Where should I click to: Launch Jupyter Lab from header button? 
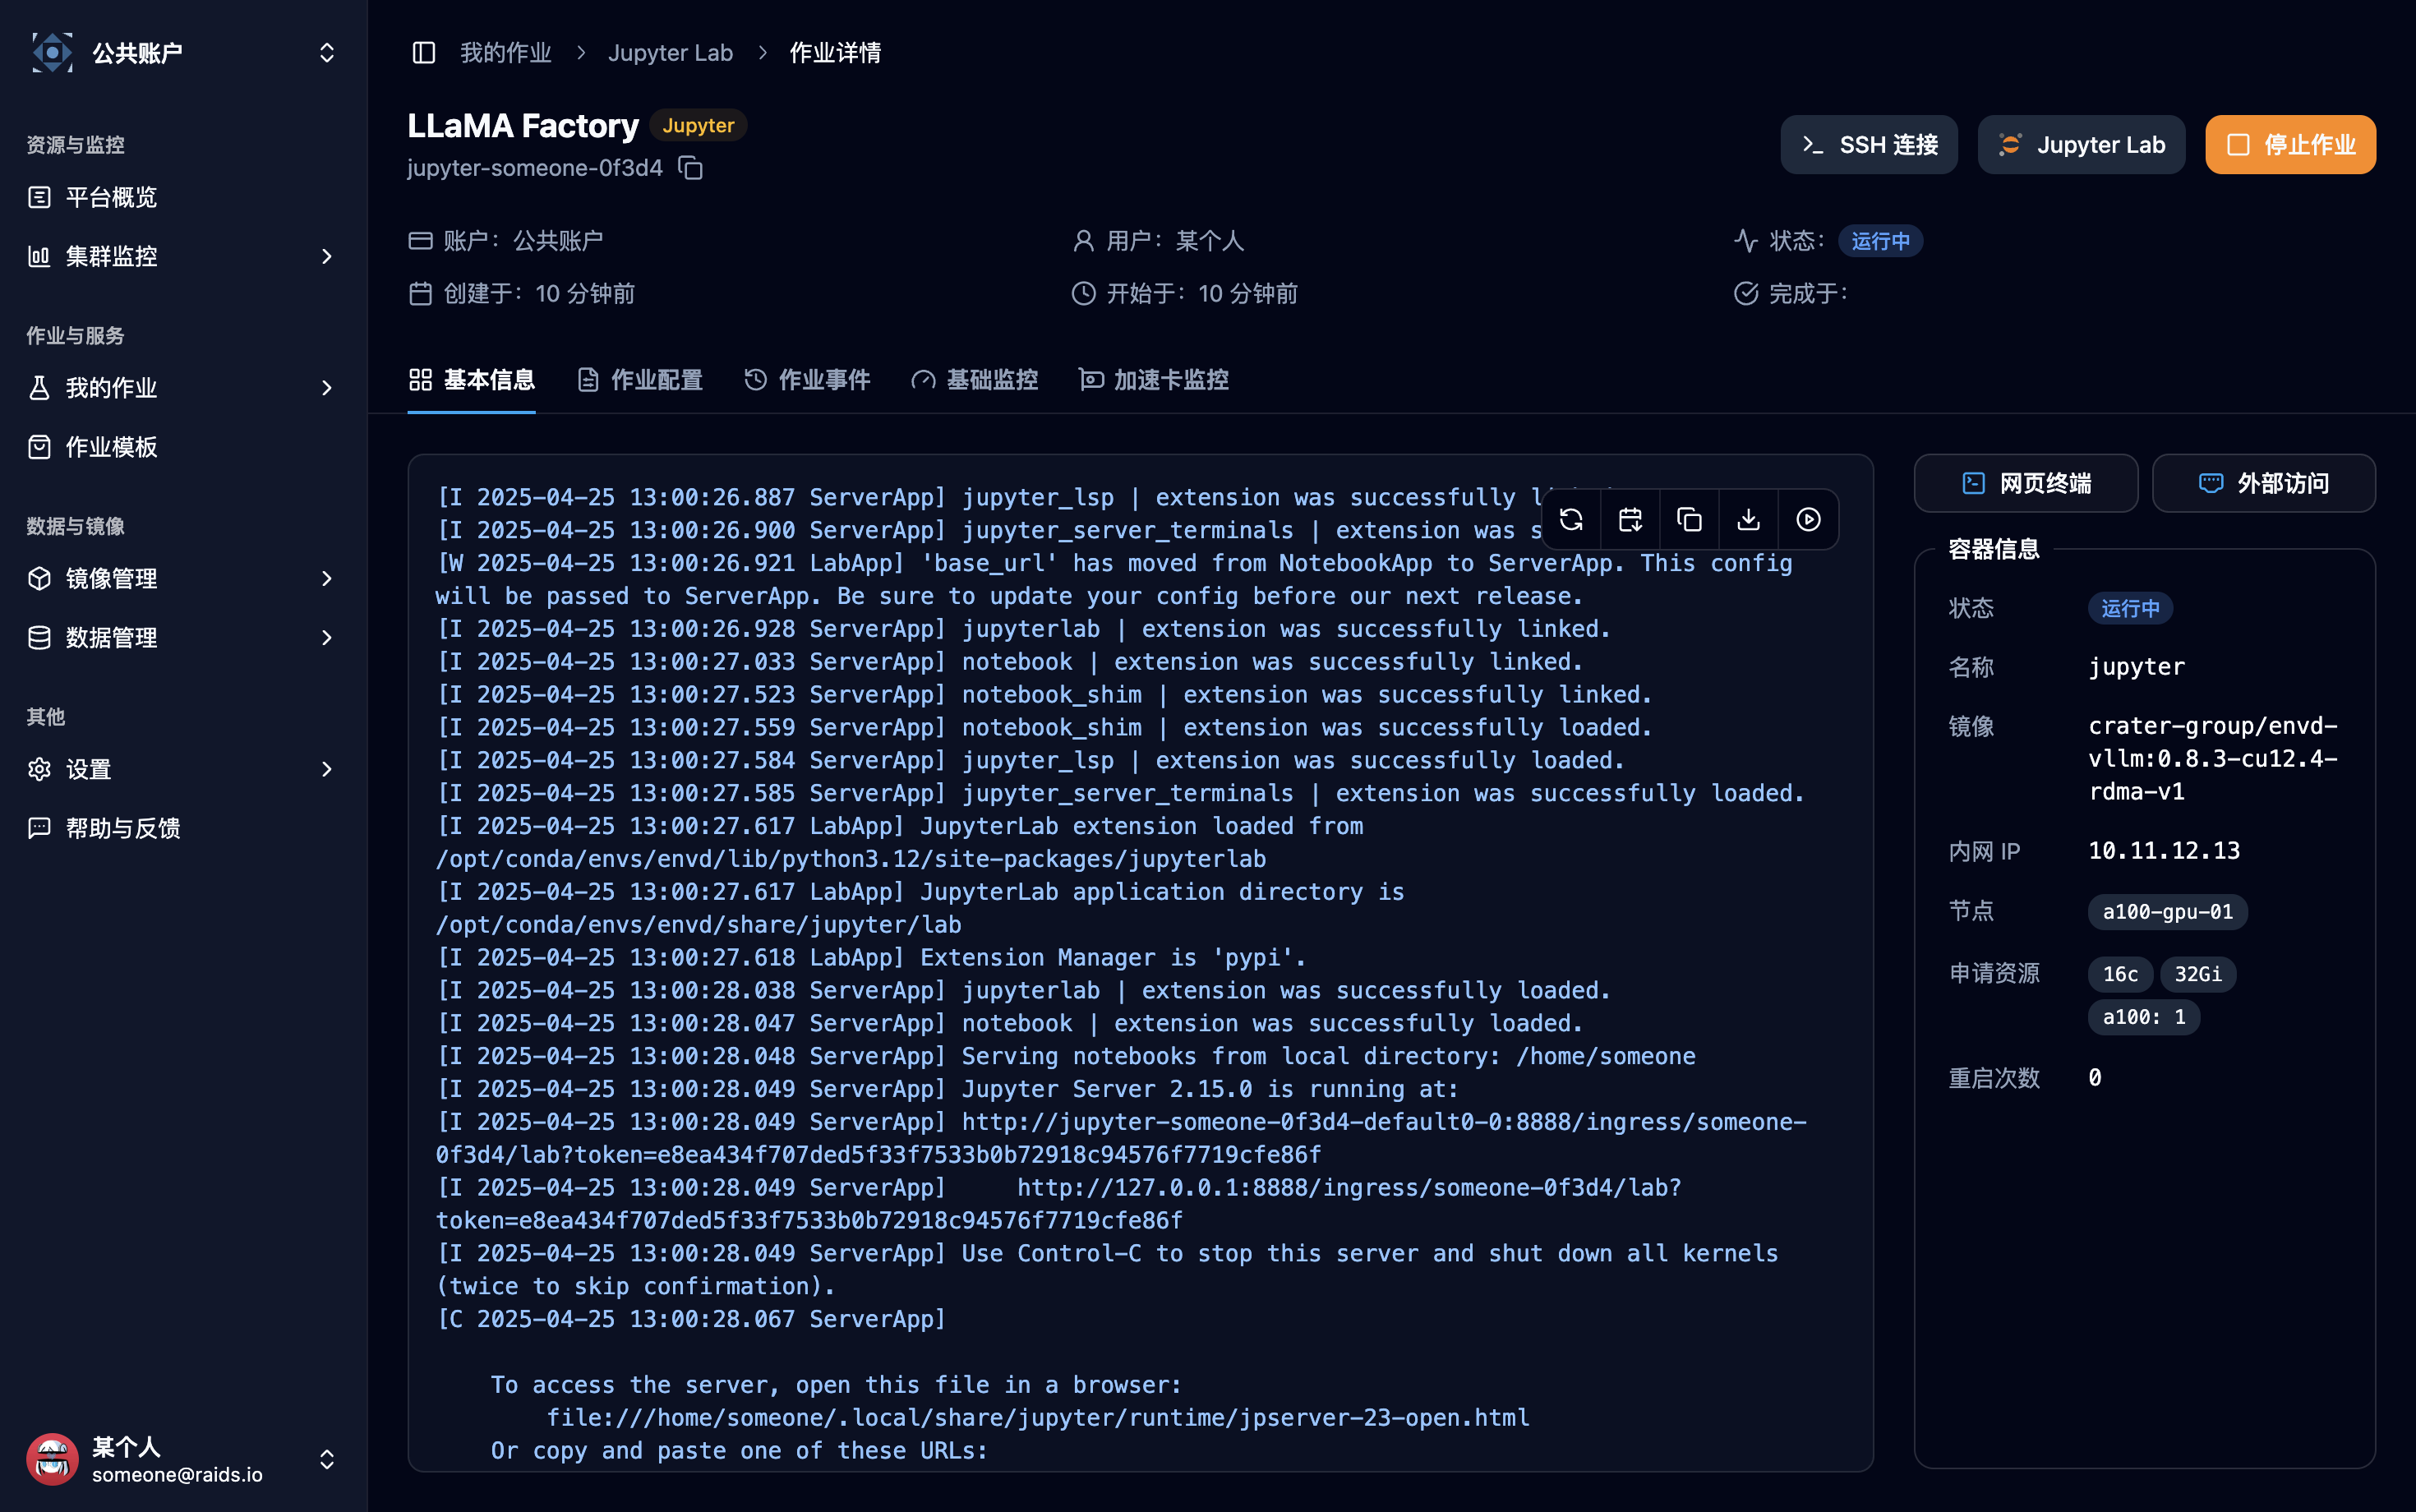2081,145
